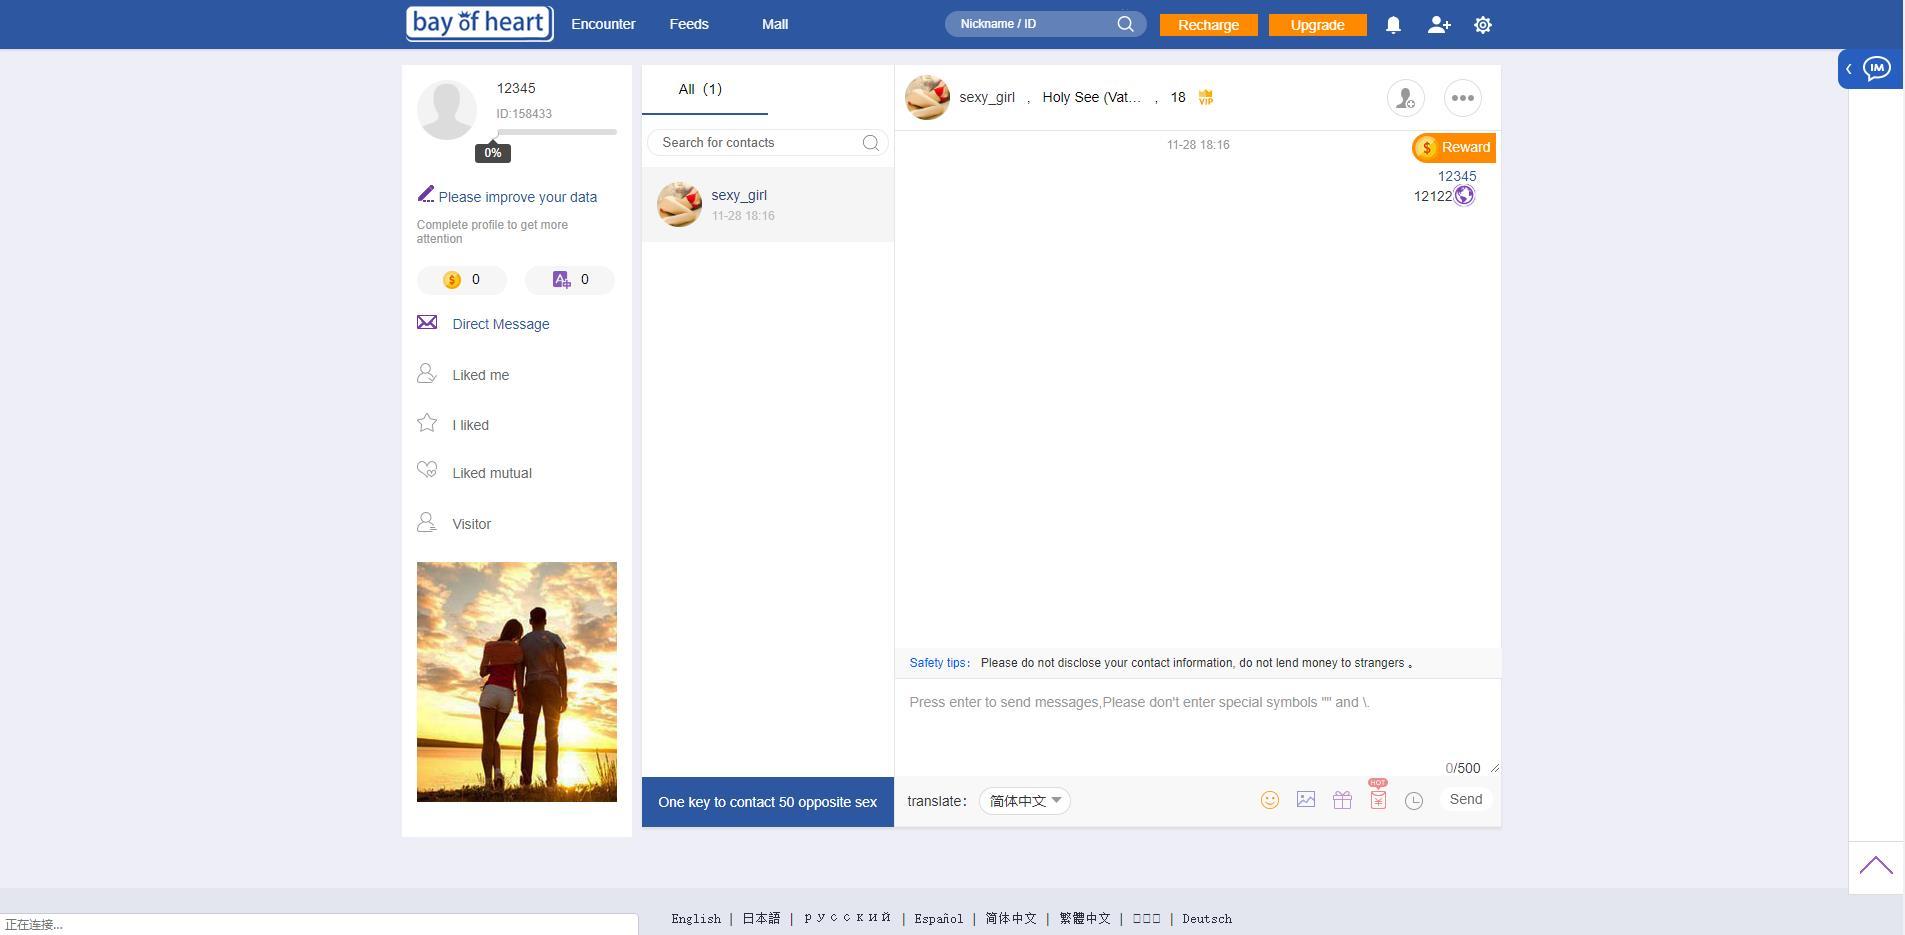Click the Reward coin button

tap(1453, 148)
